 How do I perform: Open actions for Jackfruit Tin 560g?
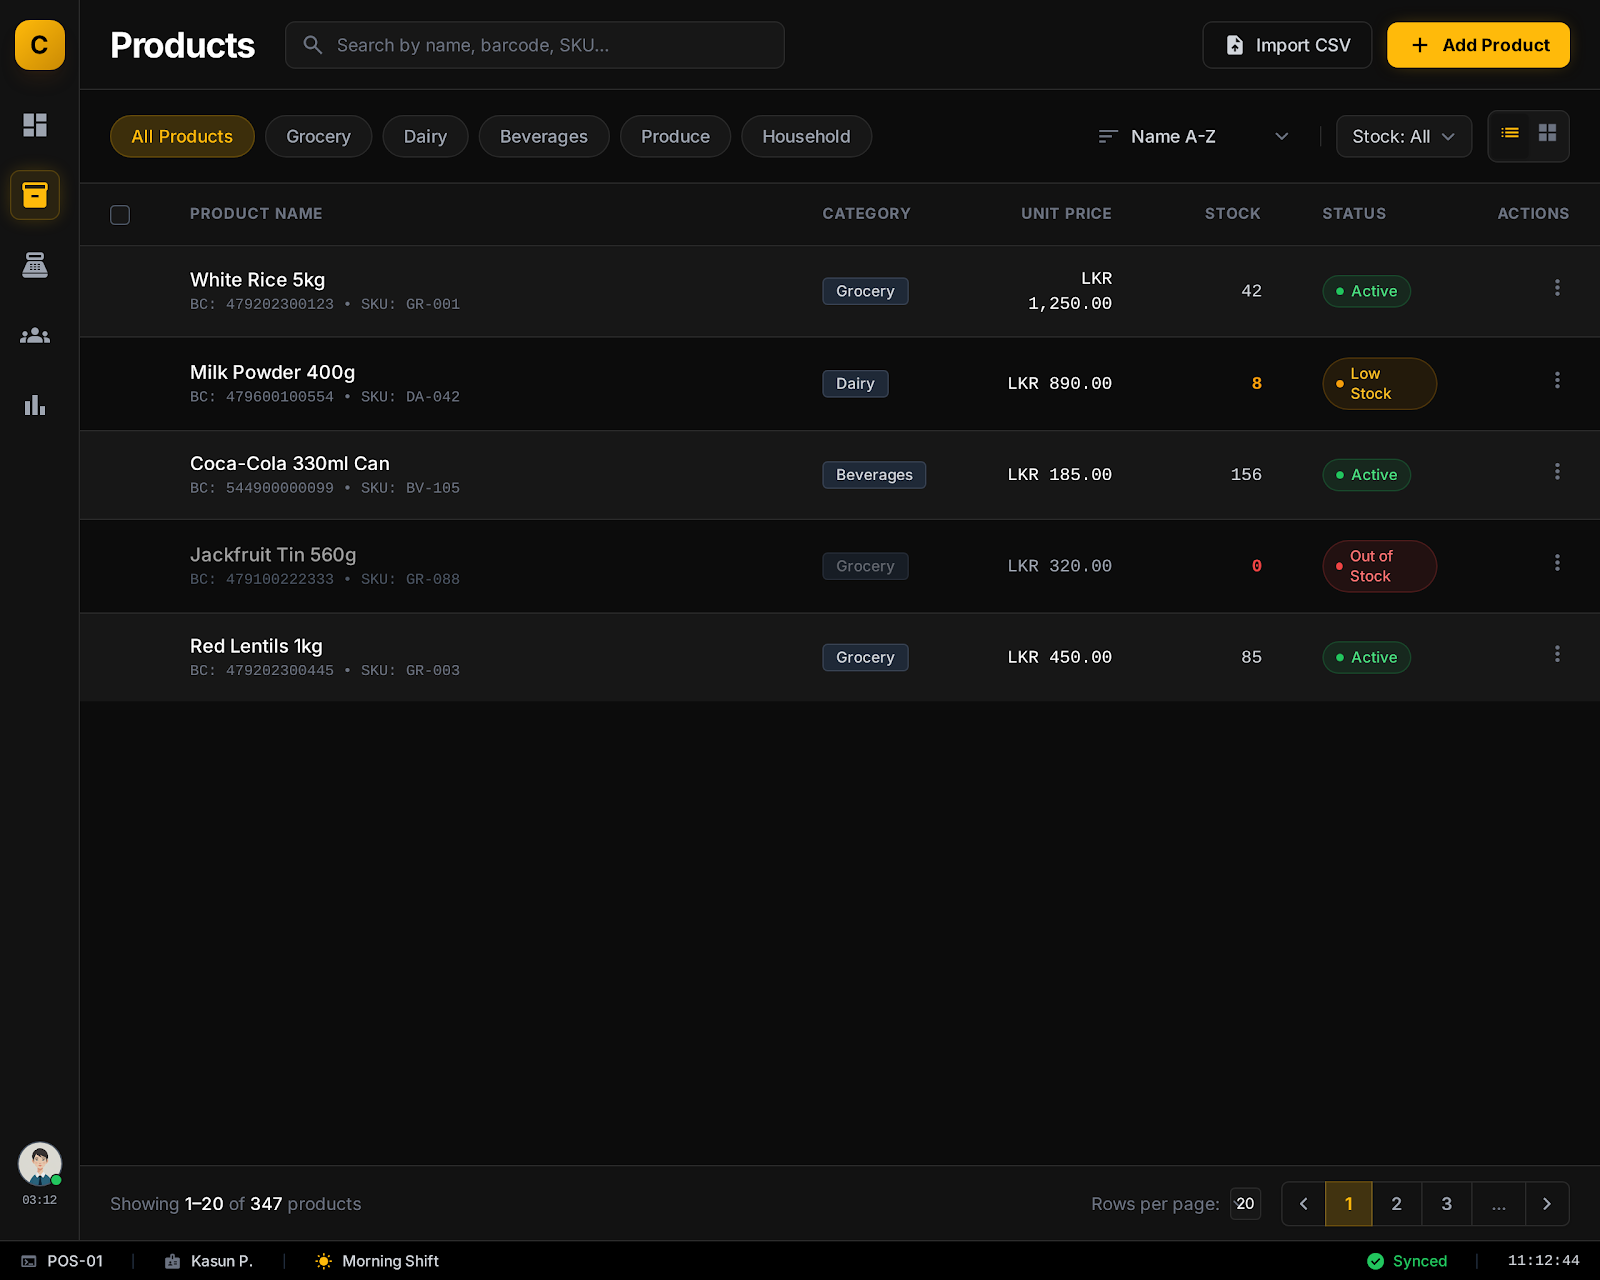pyautogui.click(x=1557, y=562)
